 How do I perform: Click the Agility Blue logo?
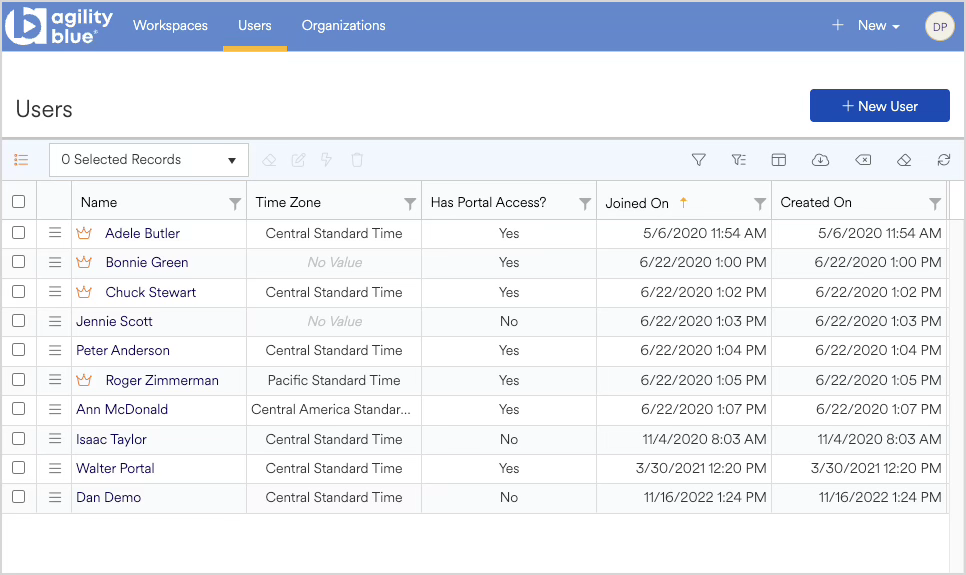[59, 26]
